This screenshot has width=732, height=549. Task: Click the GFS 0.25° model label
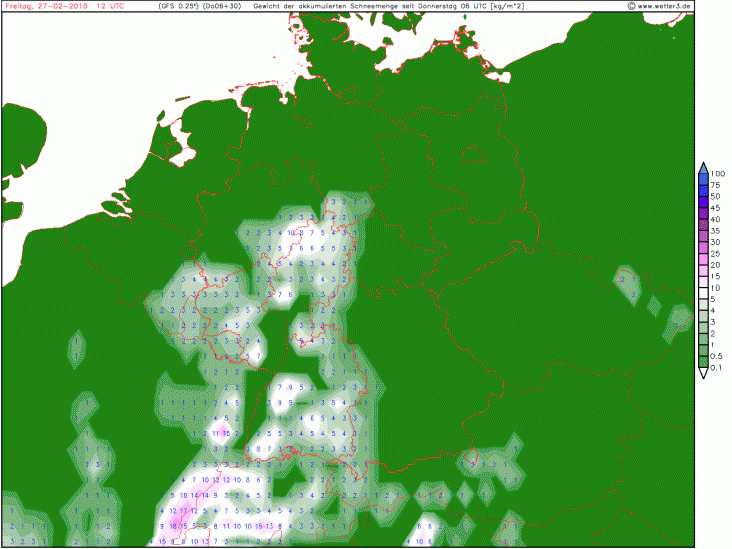pos(178,6)
